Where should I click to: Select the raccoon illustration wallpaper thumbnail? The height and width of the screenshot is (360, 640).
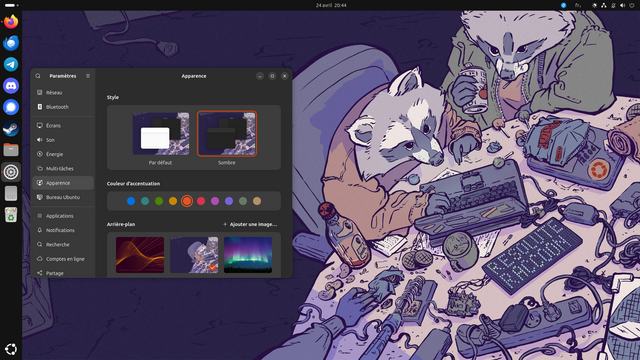194,255
